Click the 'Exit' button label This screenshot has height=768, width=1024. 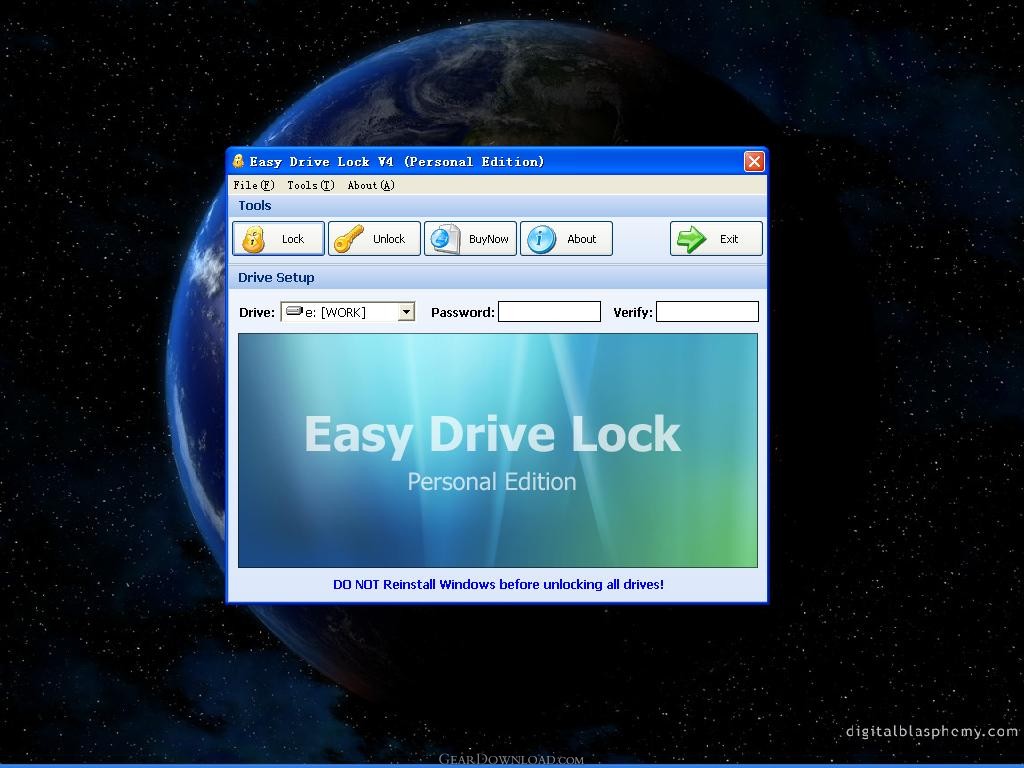point(729,239)
